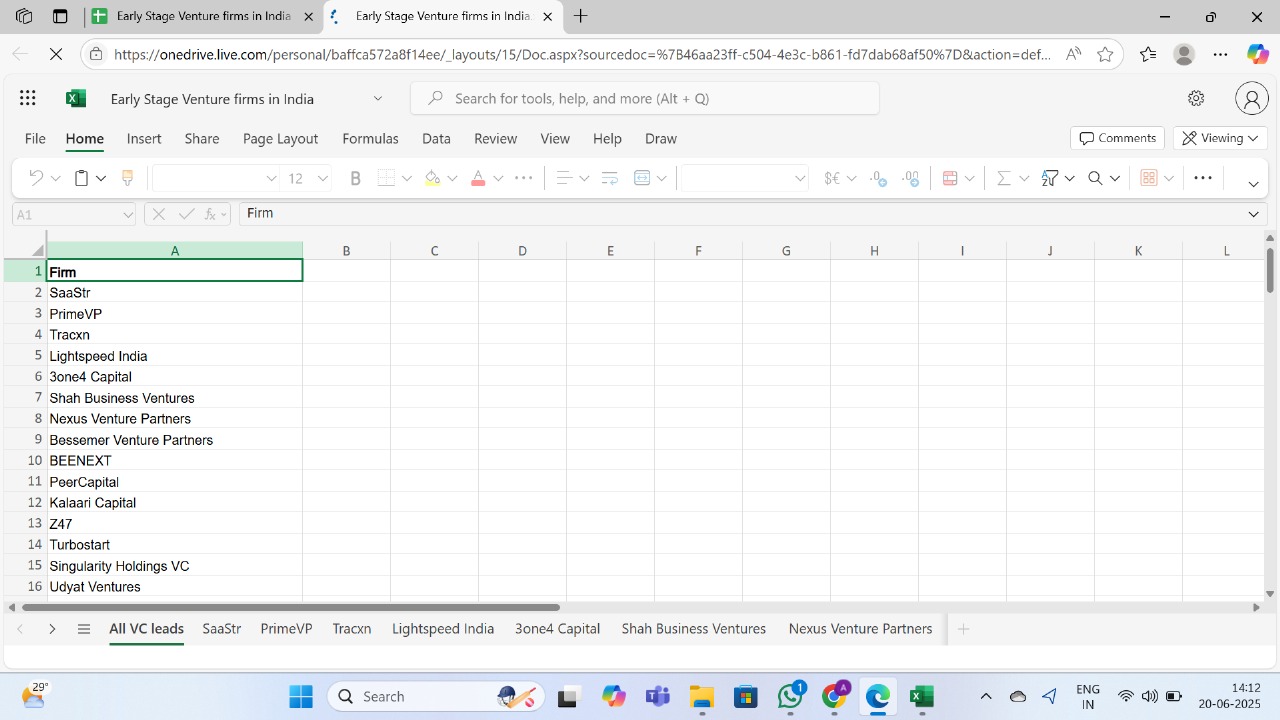Viewport: 1280px width, 720px height.
Task: Open the workbook title dropdown chevron
Action: point(378,98)
